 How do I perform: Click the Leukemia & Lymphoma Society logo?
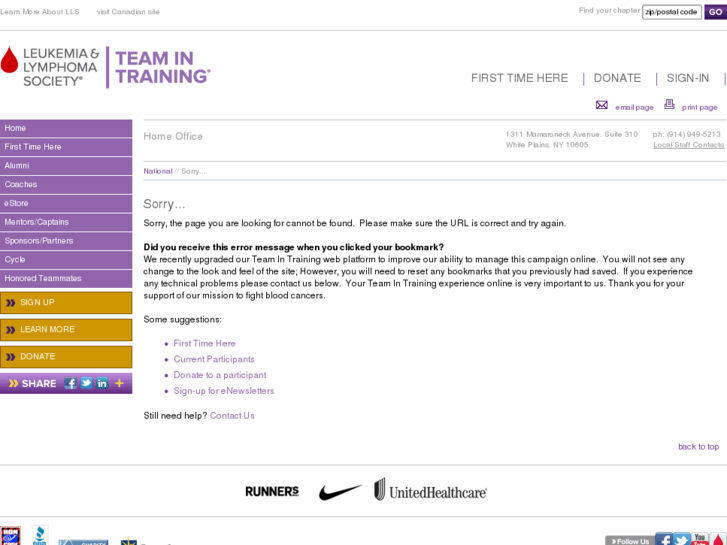(50, 67)
